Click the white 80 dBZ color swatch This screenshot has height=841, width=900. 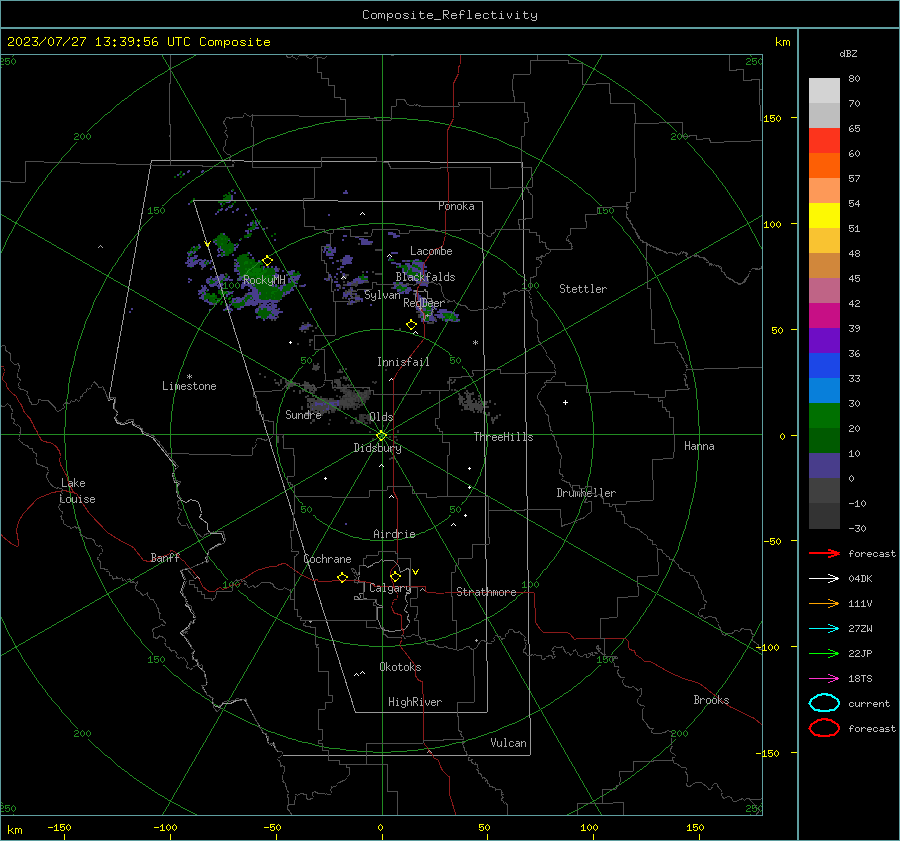click(824, 90)
